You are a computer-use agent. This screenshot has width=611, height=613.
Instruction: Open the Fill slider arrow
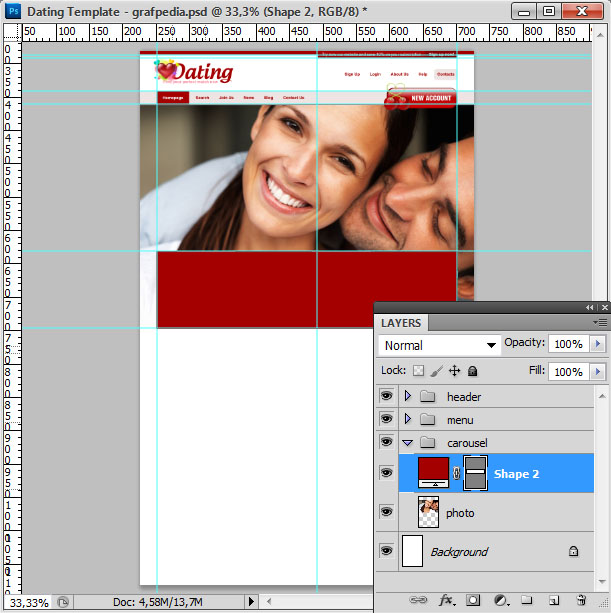pyautogui.click(x=598, y=371)
